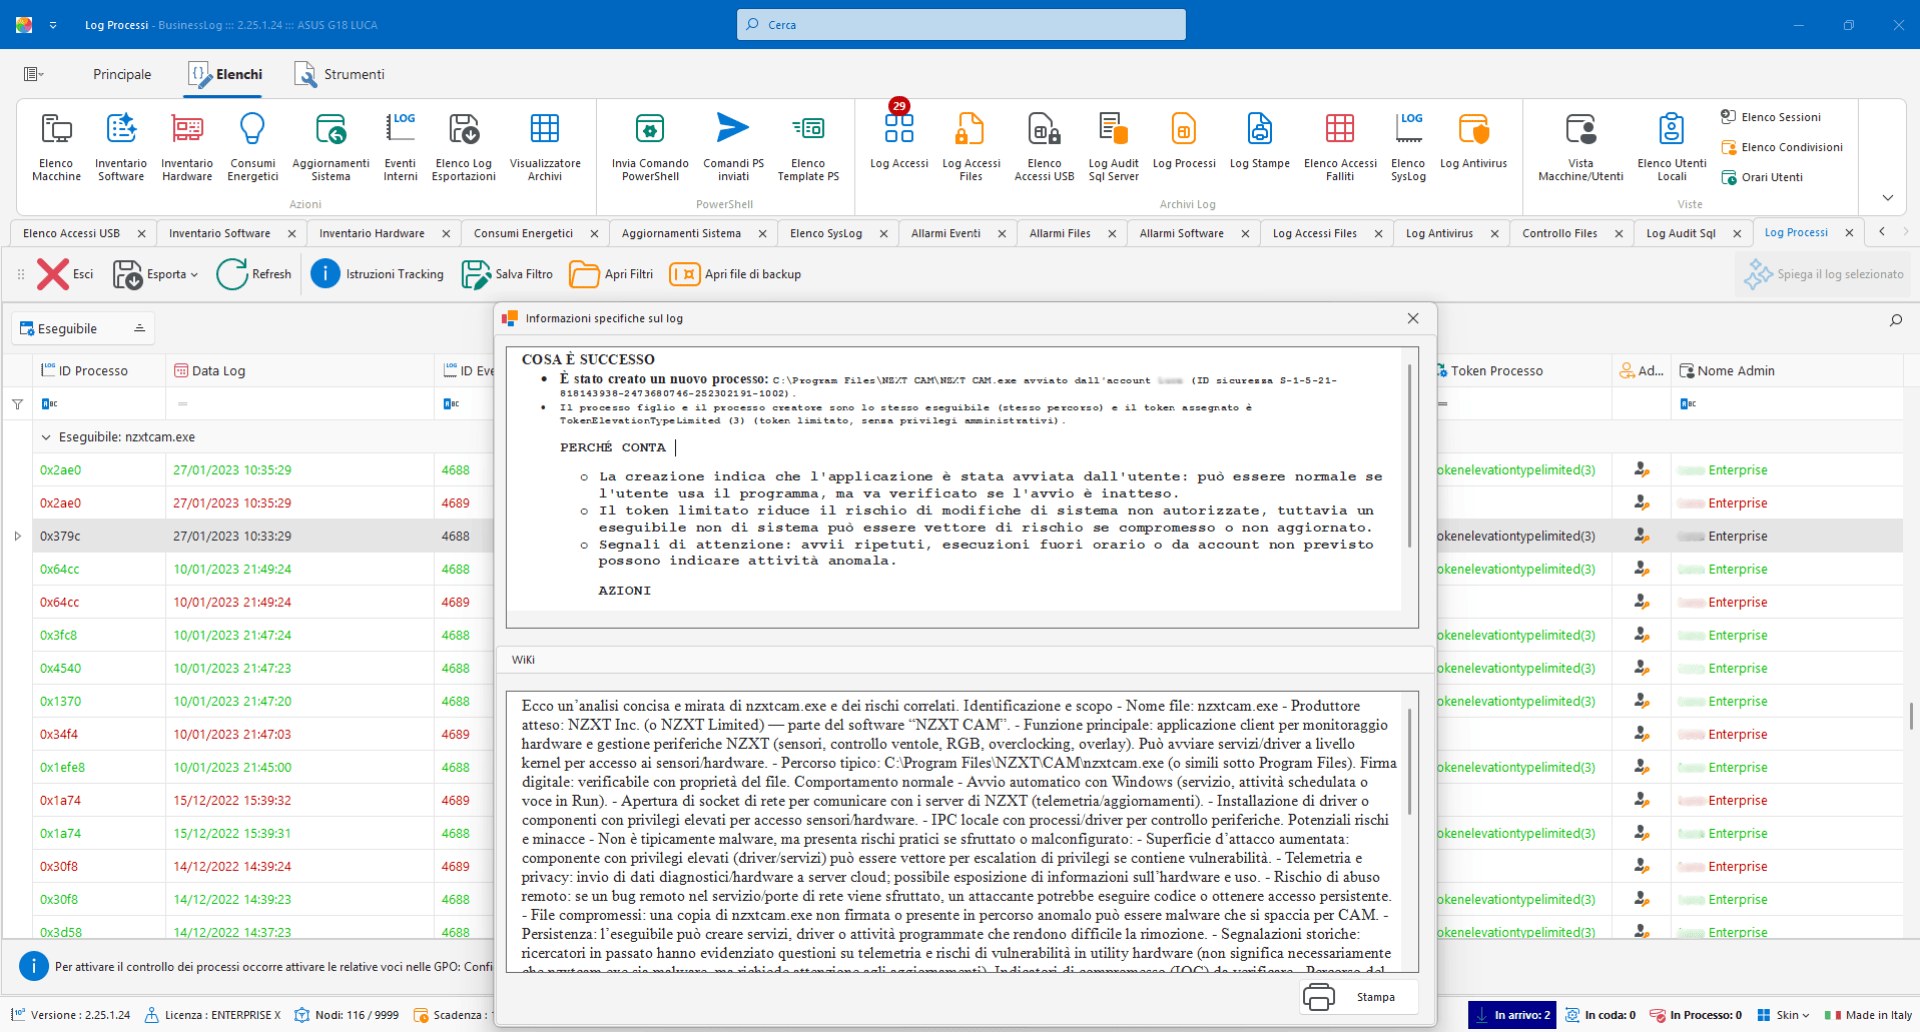Switch to the Allarmi Eventi tab
The height and width of the screenshot is (1032, 1920).
(945, 233)
